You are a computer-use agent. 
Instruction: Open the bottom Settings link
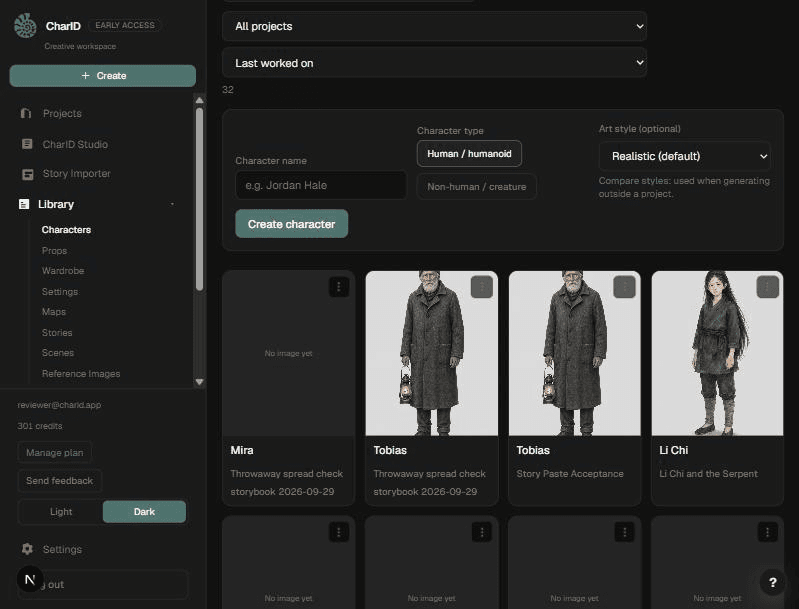click(62, 549)
